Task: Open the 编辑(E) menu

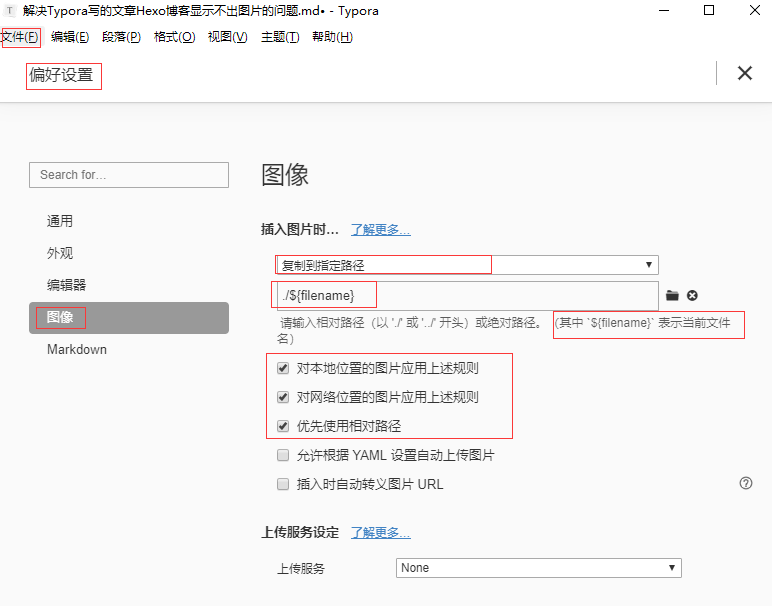Action: (70, 37)
